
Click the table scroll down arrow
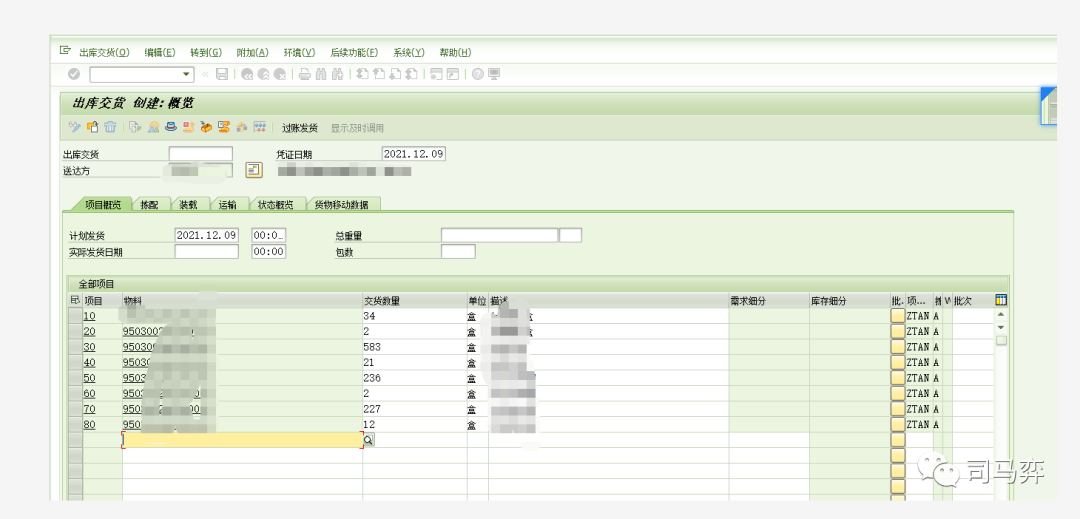pos(1001,327)
